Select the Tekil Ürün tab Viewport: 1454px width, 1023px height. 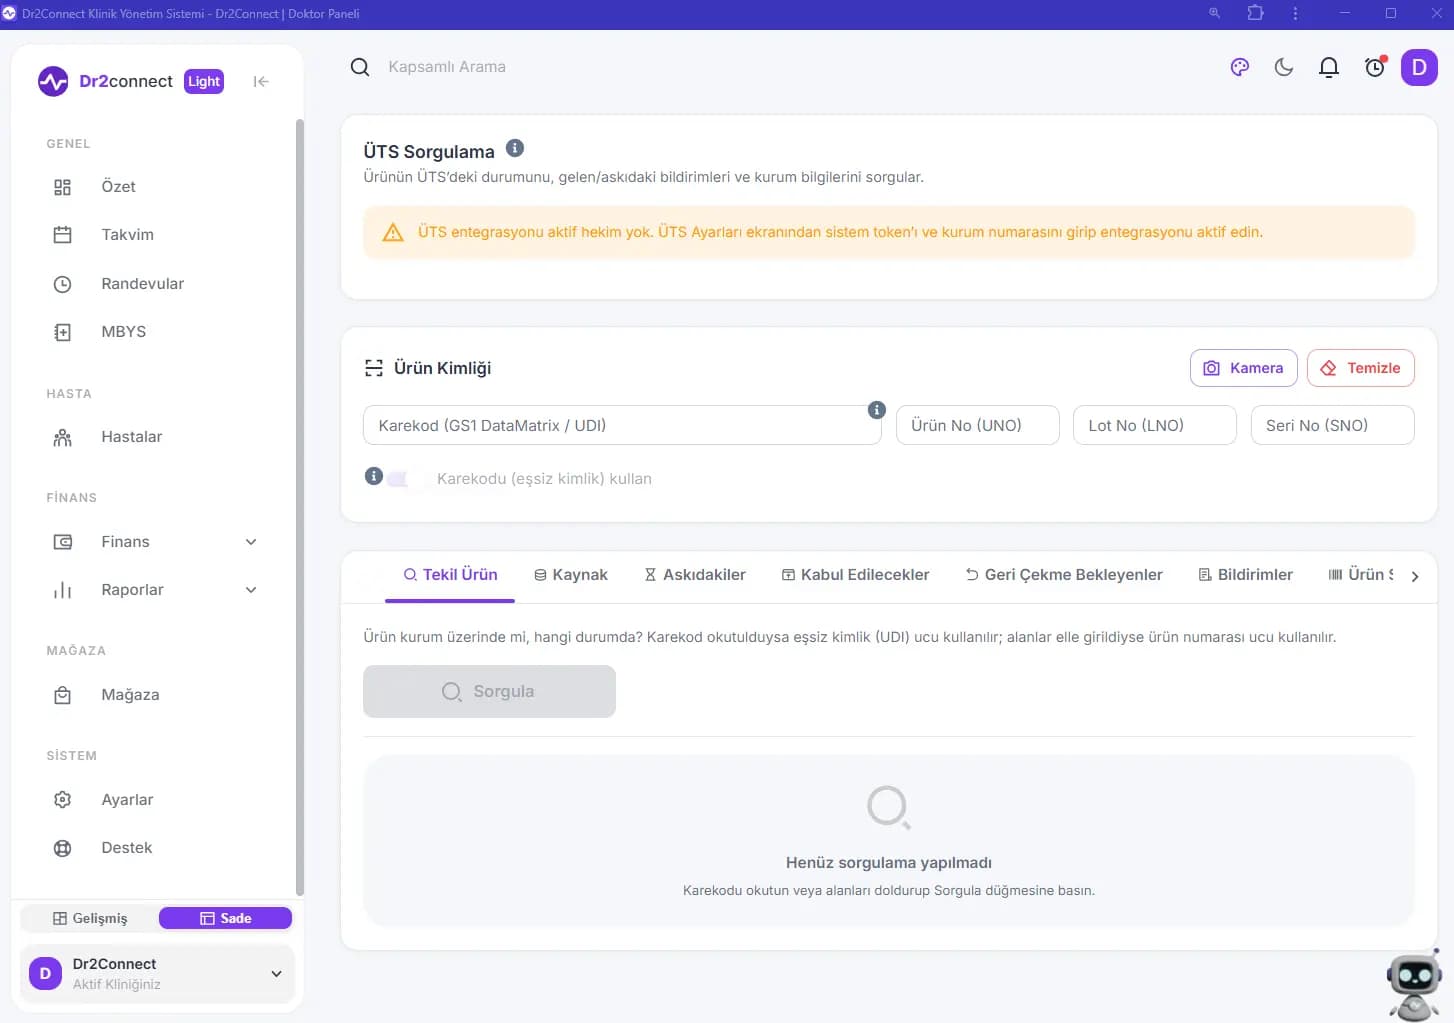click(x=450, y=575)
